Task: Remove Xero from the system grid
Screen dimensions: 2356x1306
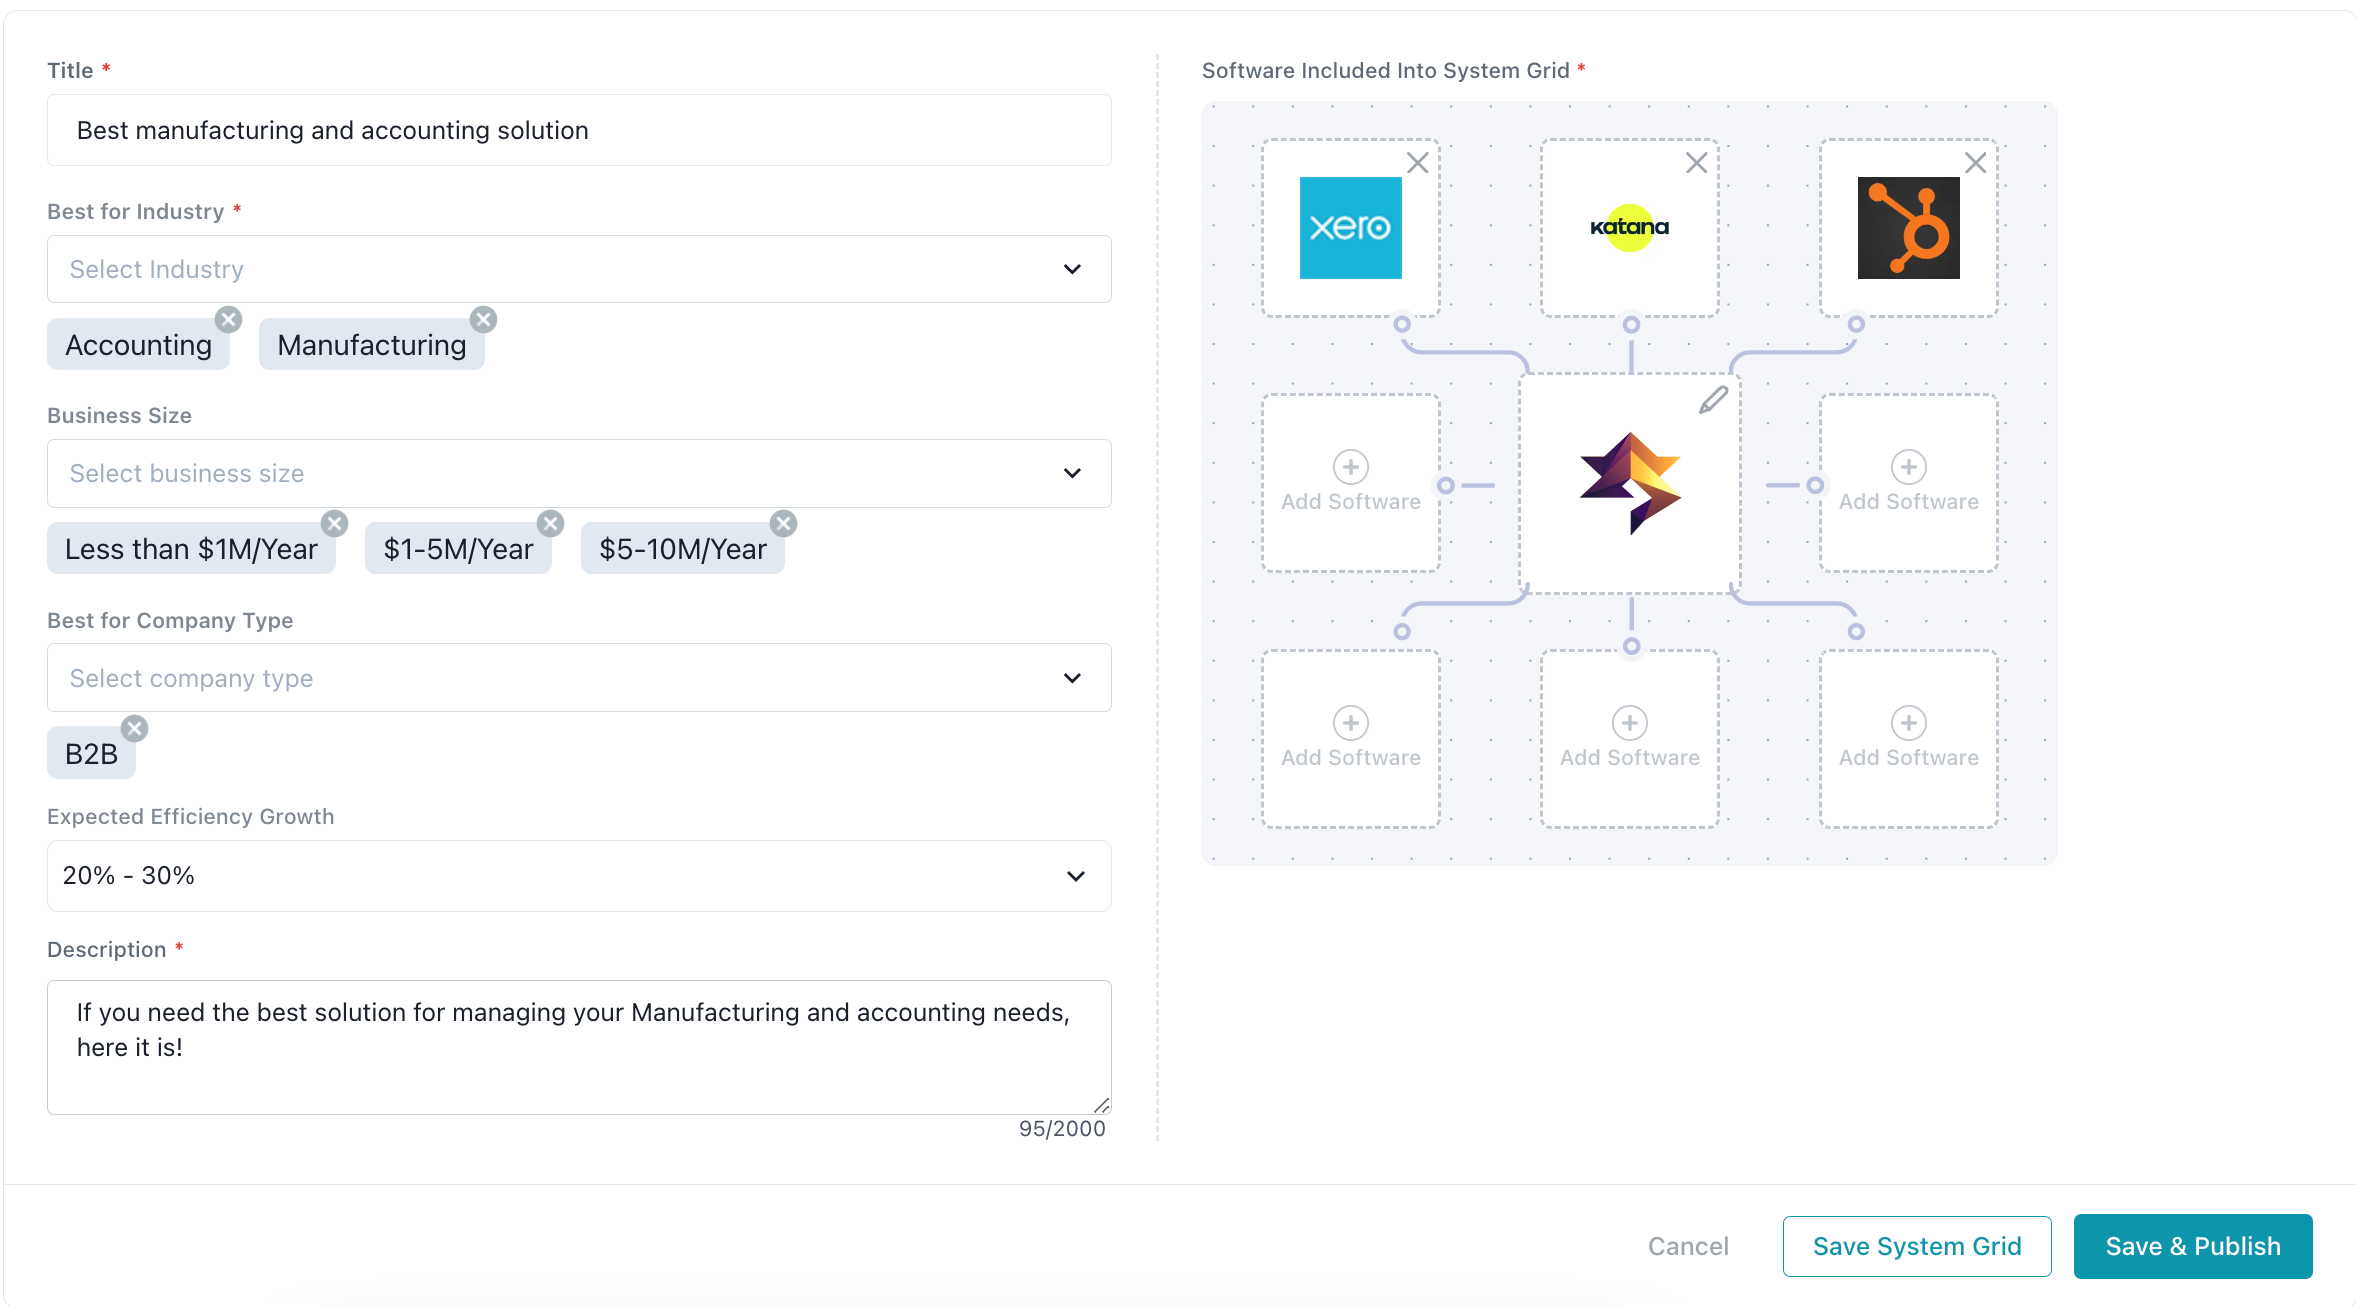Action: pyautogui.click(x=1417, y=163)
